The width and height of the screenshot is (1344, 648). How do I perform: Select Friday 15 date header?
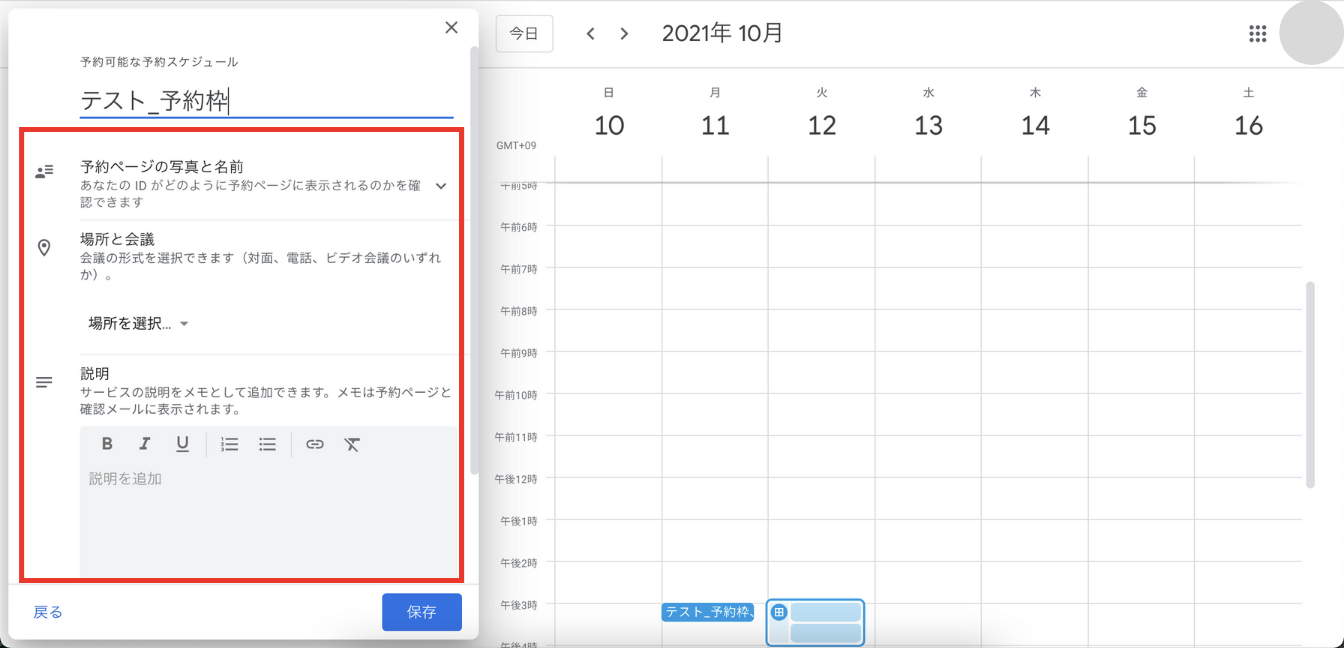click(1142, 125)
